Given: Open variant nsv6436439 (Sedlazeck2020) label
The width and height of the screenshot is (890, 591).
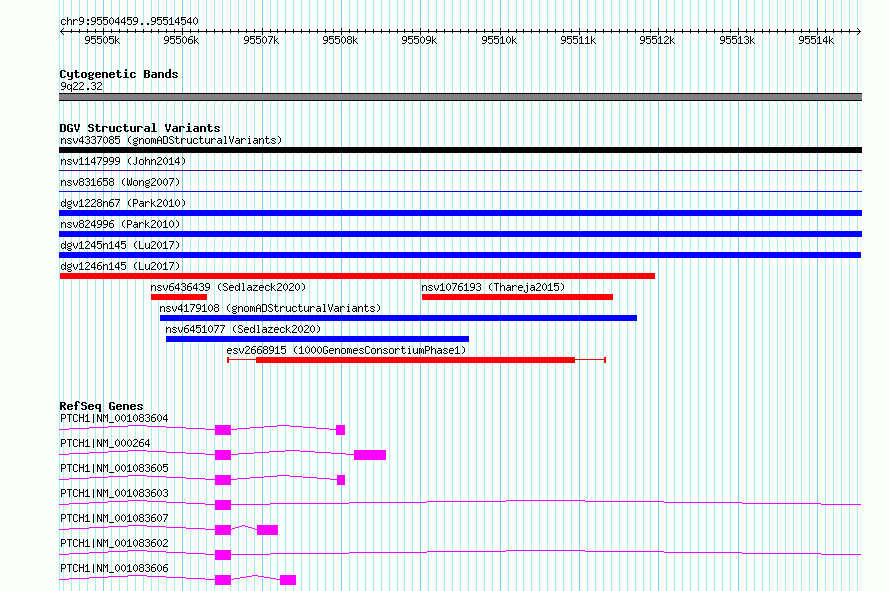Looking at the screenshot, I should pos(228,287).
